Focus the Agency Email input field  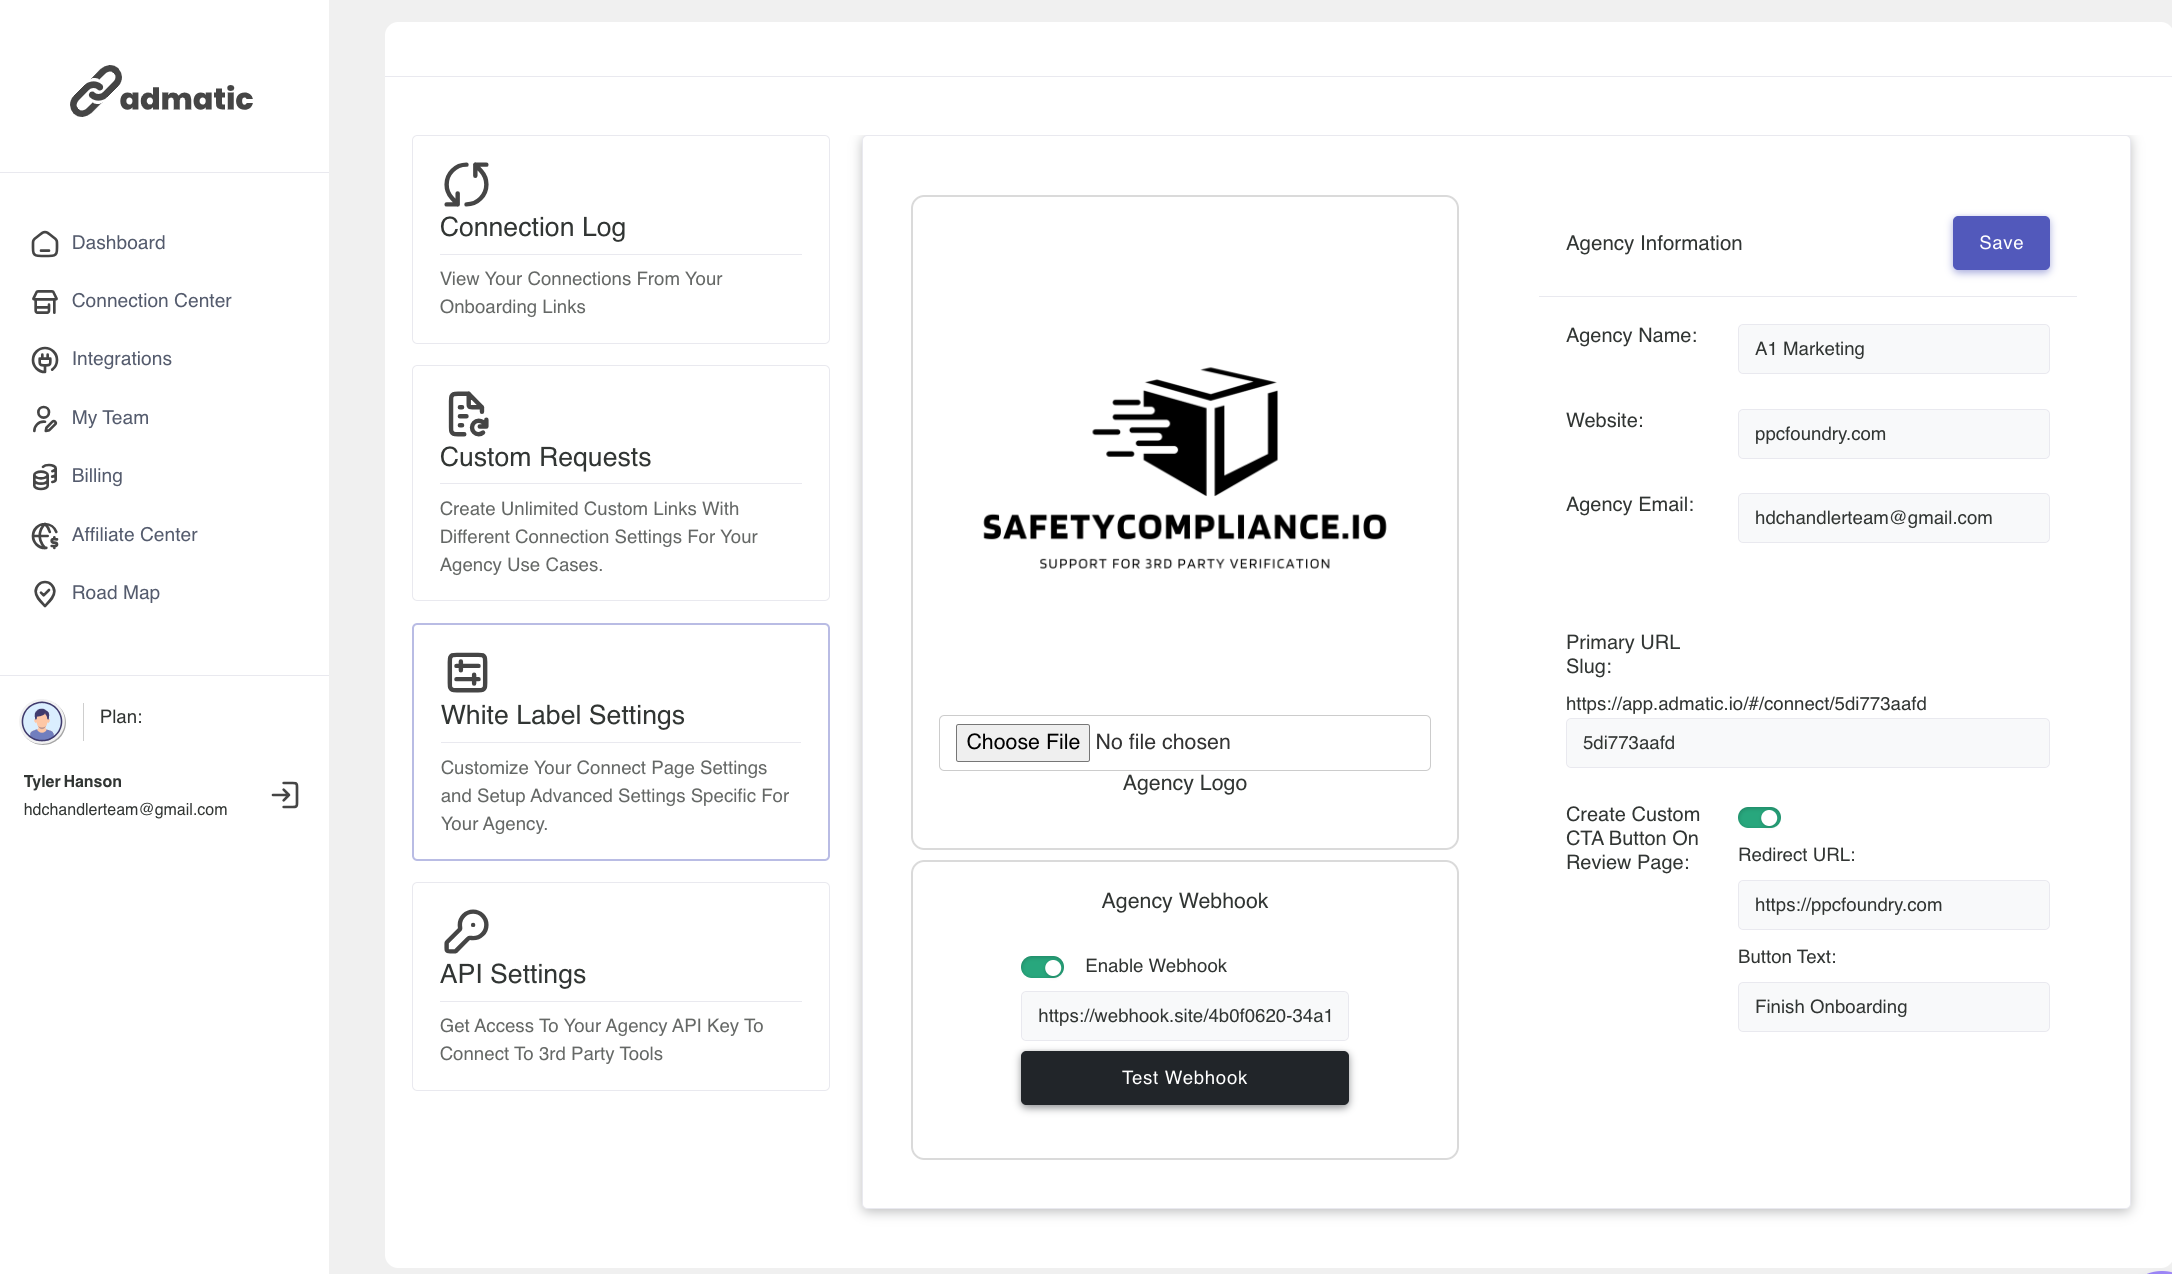click(x=1893, y=518)
